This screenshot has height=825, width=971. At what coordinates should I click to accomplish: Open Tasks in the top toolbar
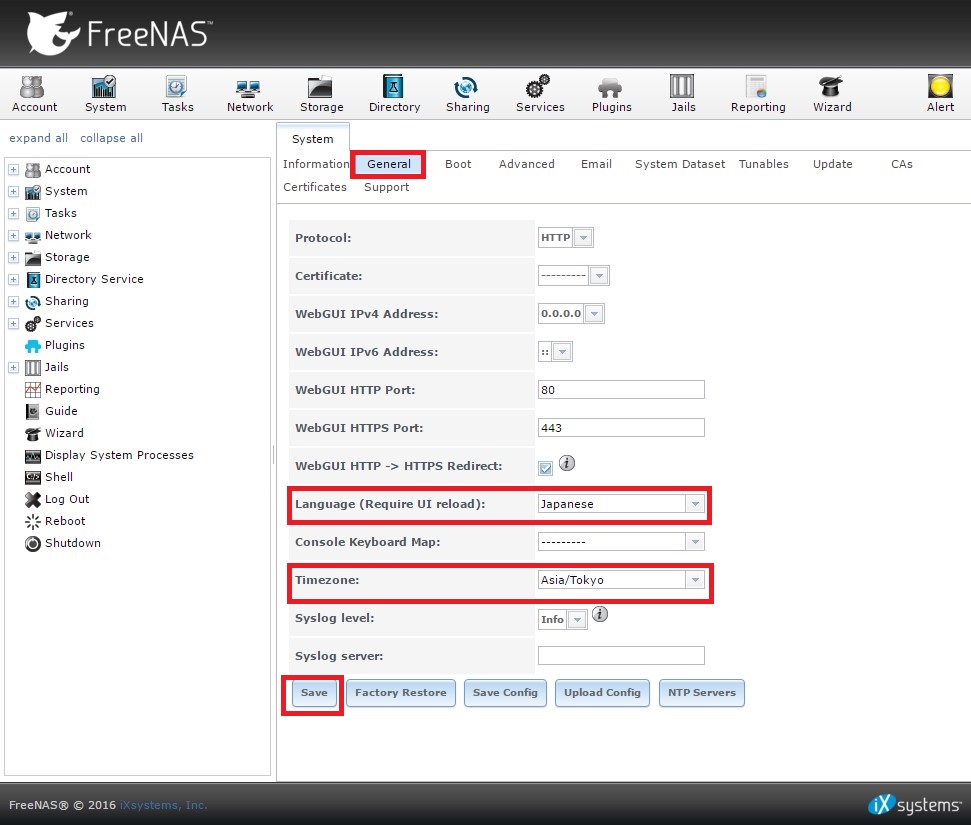coord(177,94)
